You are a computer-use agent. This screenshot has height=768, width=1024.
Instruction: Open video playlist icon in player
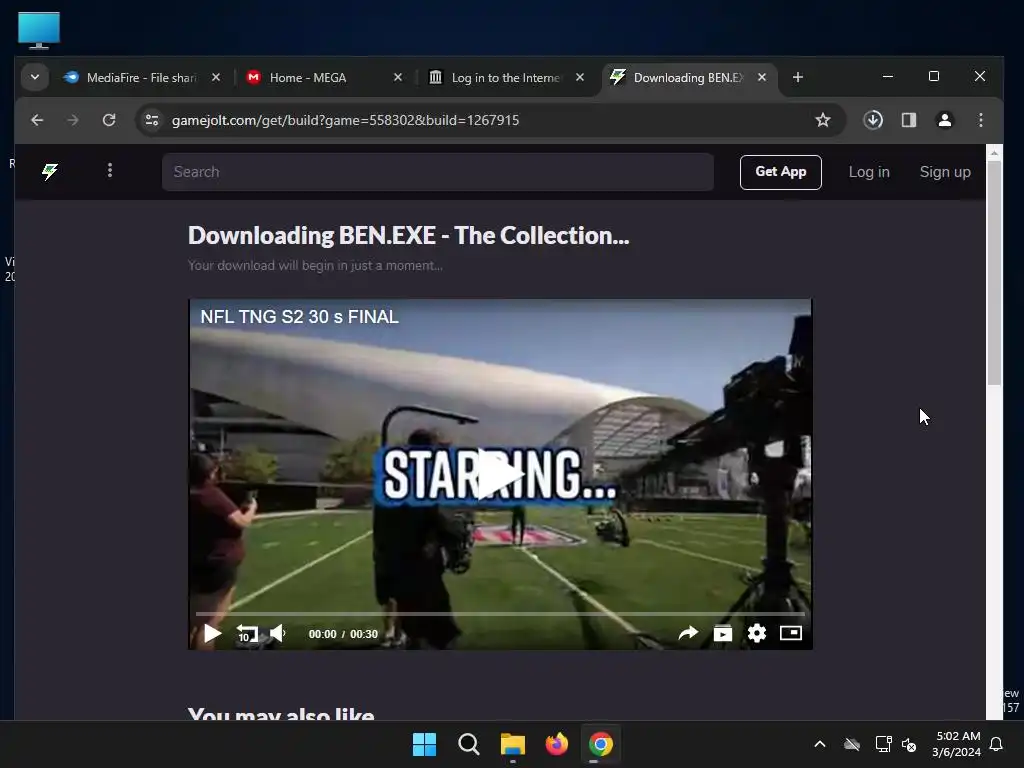[x=722, y=633]
